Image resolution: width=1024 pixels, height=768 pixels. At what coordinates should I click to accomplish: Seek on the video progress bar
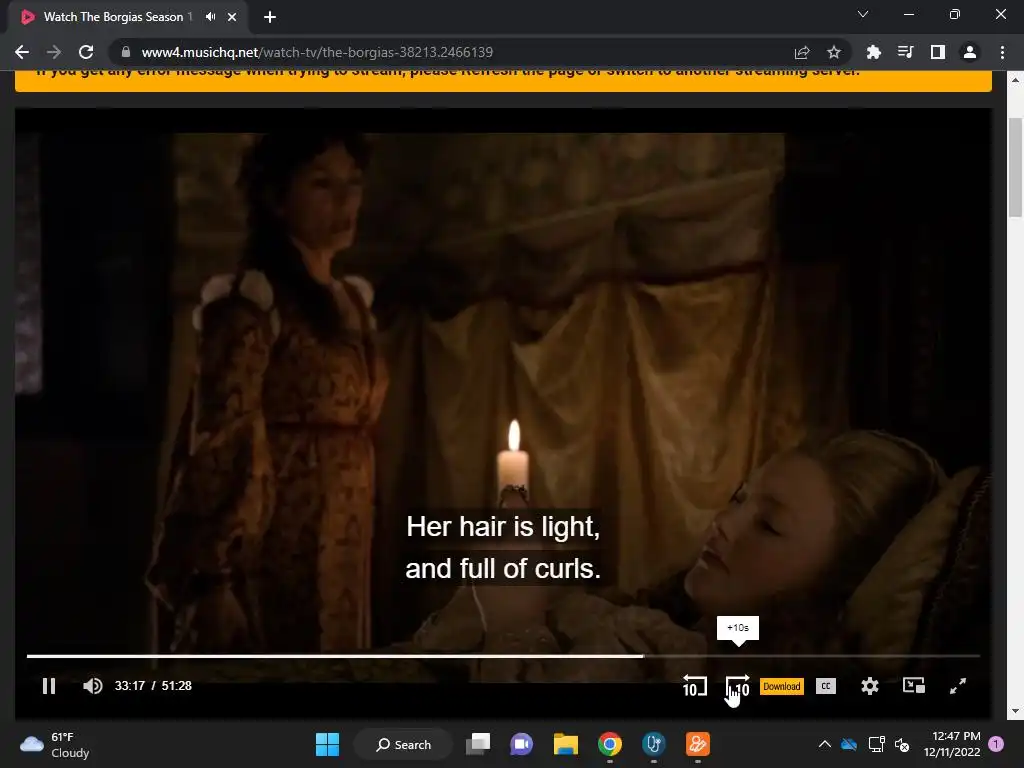tap(503, 656)
